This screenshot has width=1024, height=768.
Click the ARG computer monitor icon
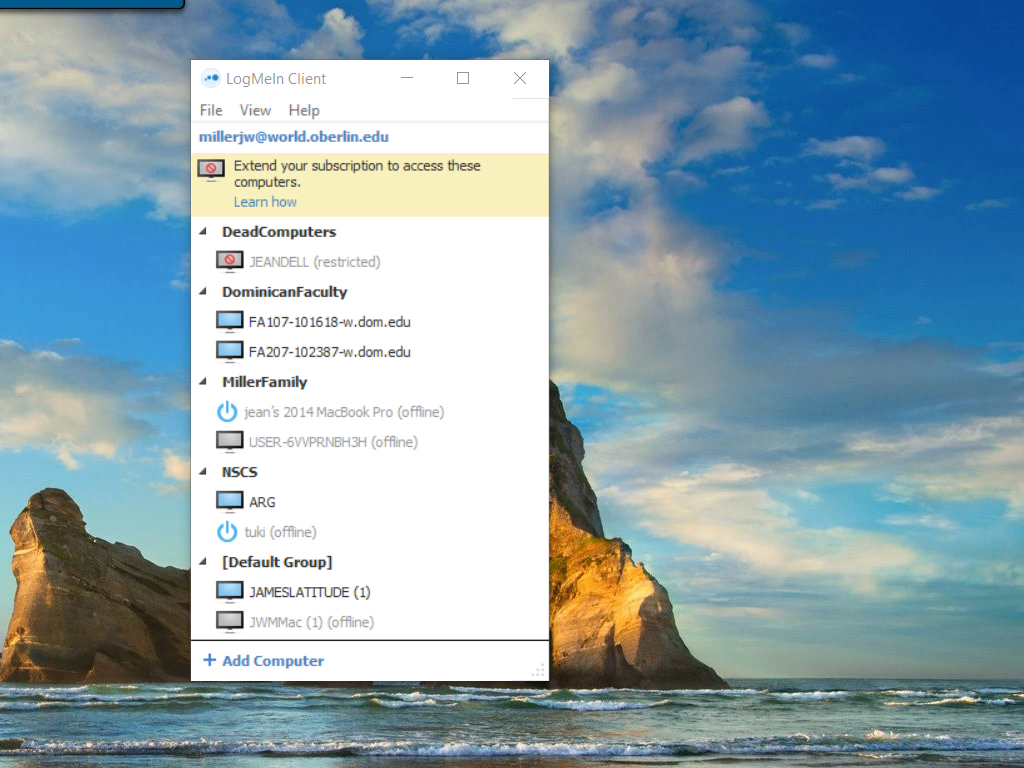click(x=229, y=502)
